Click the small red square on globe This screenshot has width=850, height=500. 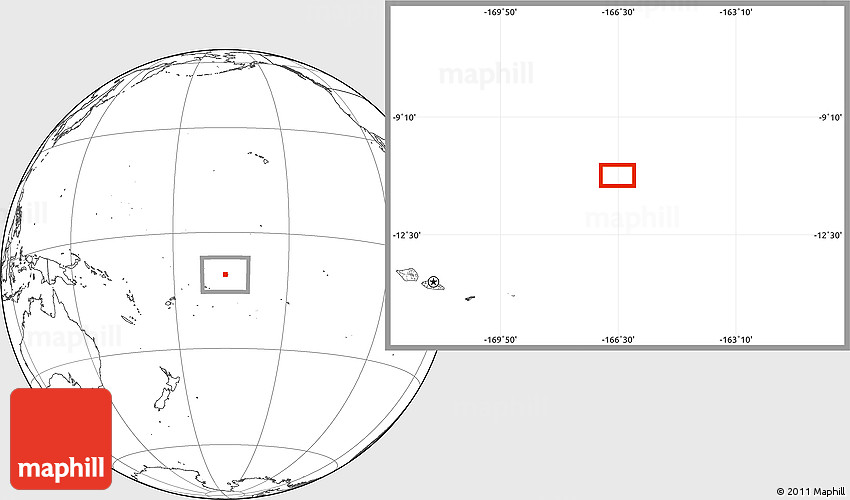tap(226, 274)
